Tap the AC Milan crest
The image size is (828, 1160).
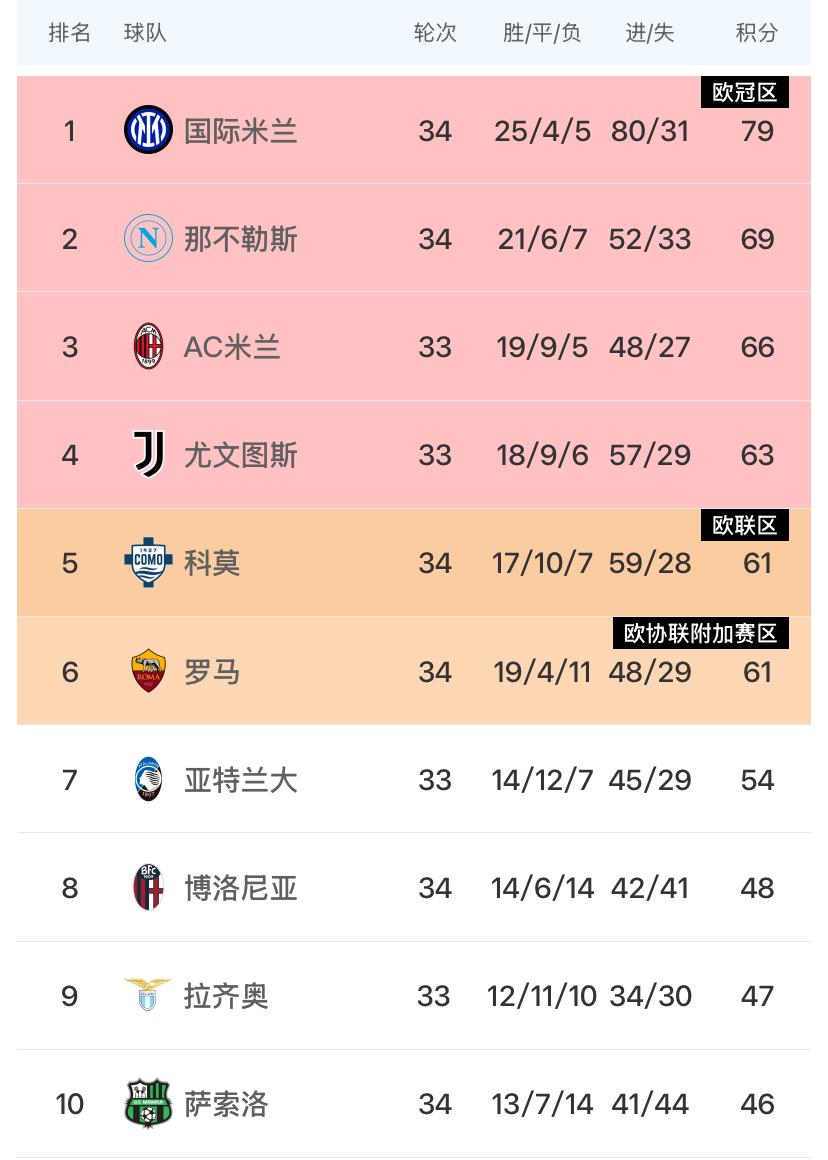point(148,346)
